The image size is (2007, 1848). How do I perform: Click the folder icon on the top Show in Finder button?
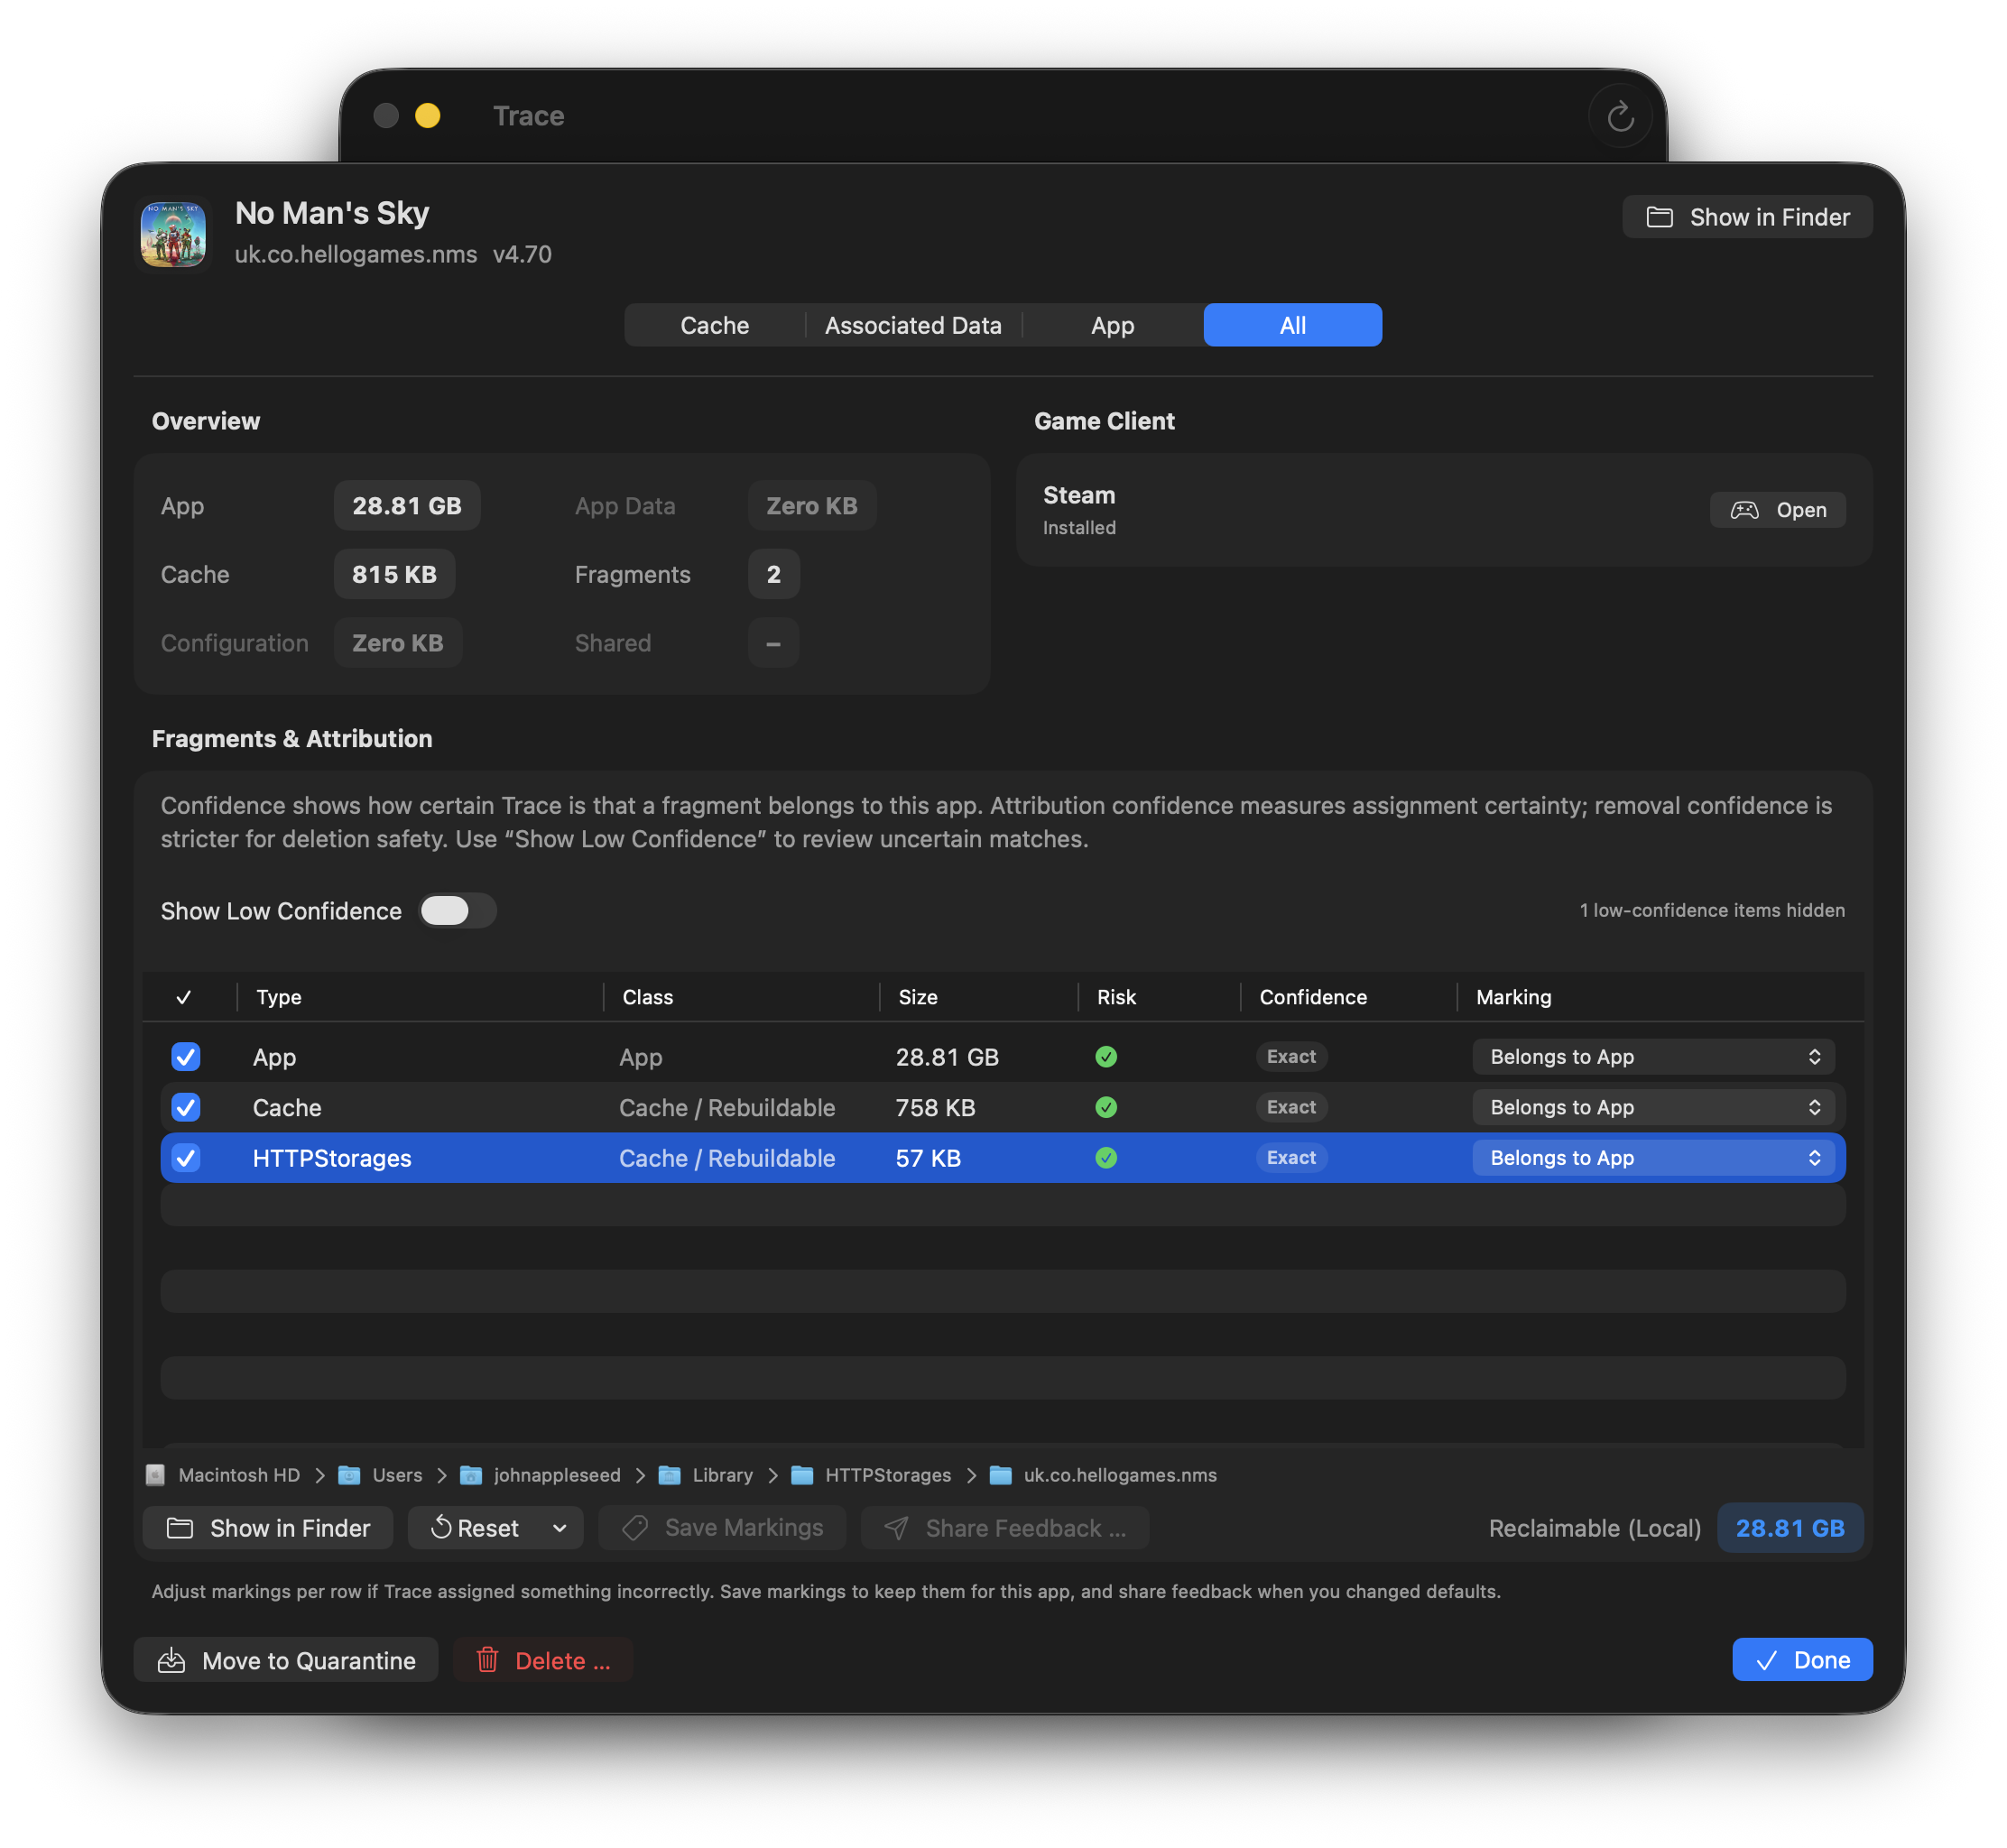point(1661,217)
